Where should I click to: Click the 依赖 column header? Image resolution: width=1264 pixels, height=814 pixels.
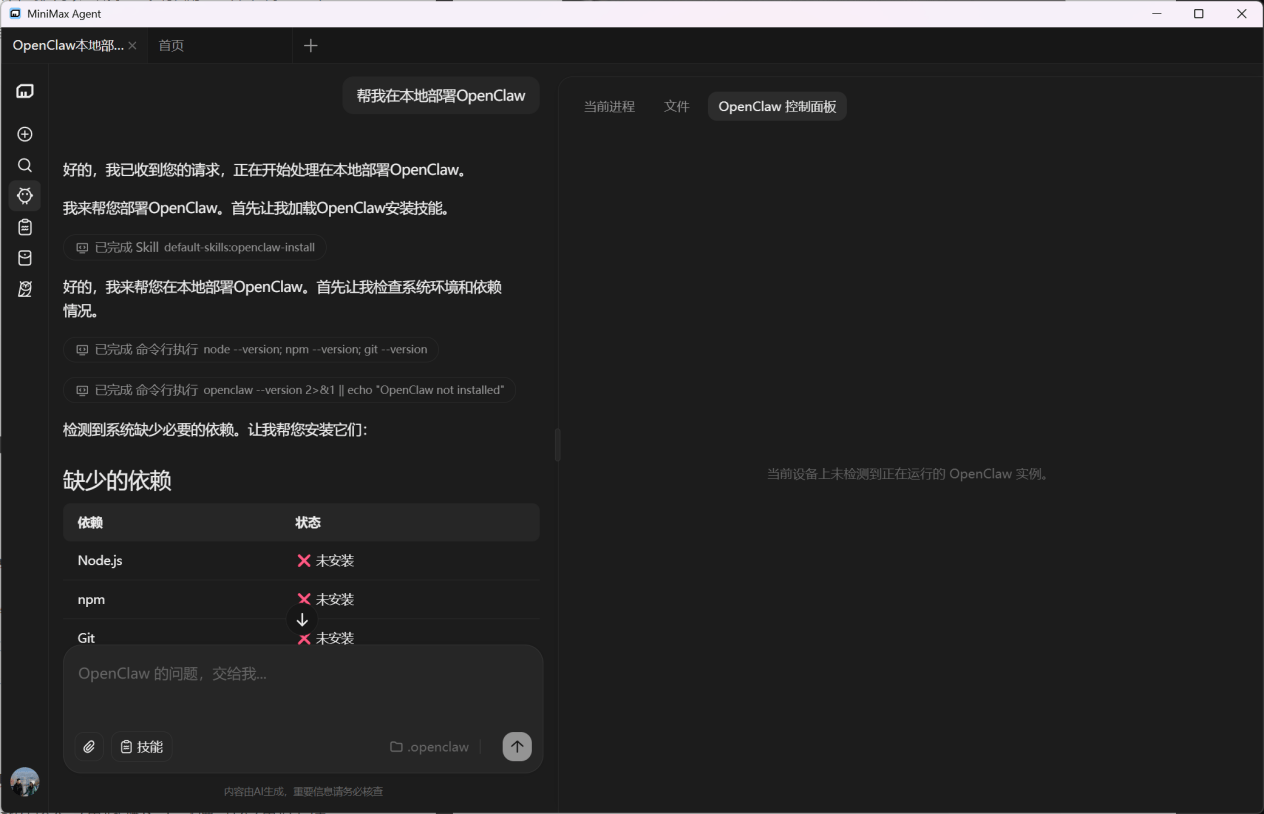click(x=90, y=522)
